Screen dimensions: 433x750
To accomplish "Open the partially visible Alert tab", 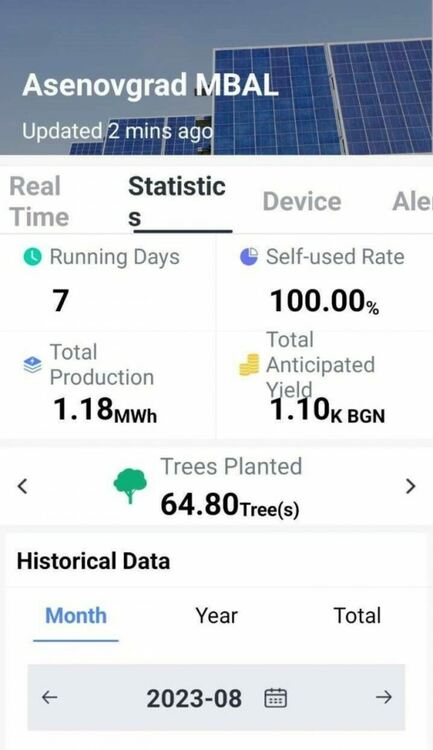I will [x=412, y=201].
